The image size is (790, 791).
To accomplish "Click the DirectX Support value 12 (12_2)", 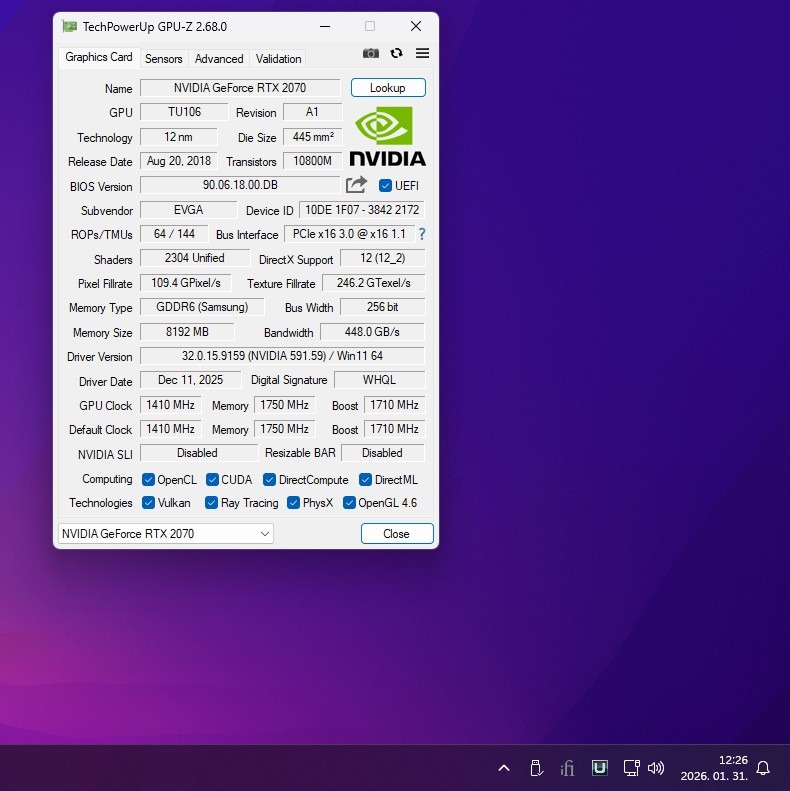I will tap(383, 258).
